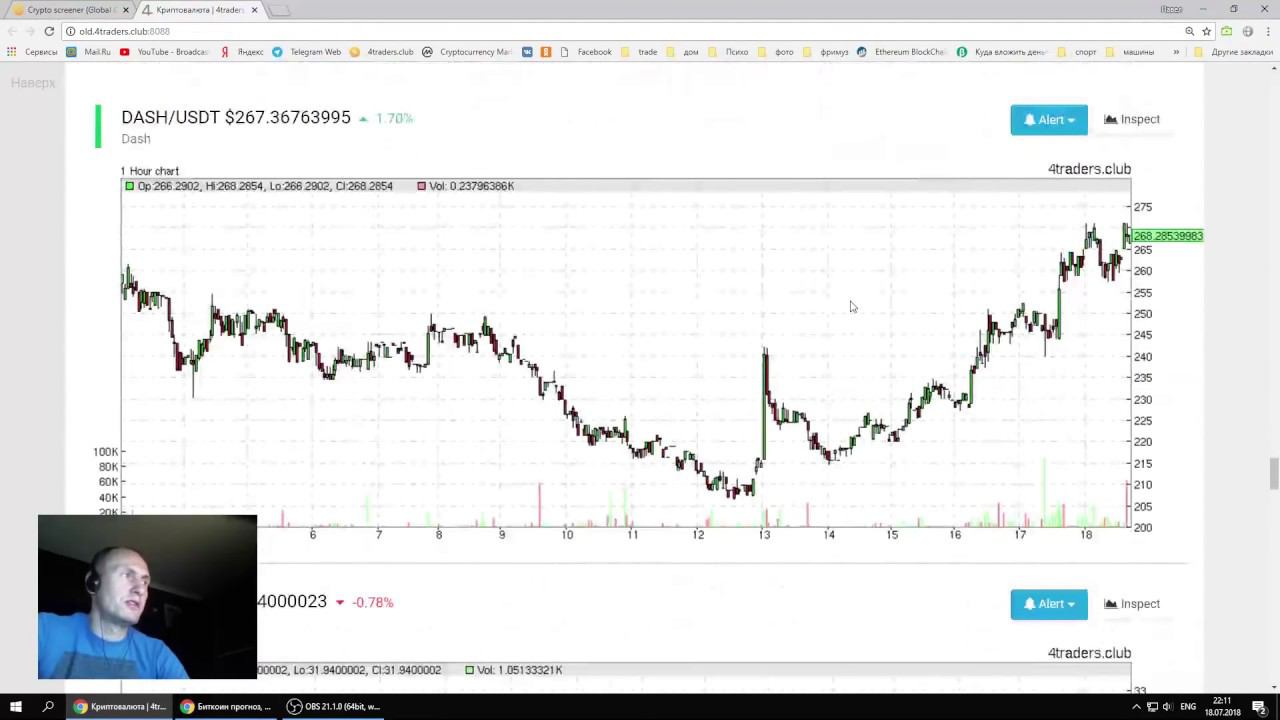Open the OBS 21.1.0 taskbar window
The image size is (1280, 720).
click(334, 707)
